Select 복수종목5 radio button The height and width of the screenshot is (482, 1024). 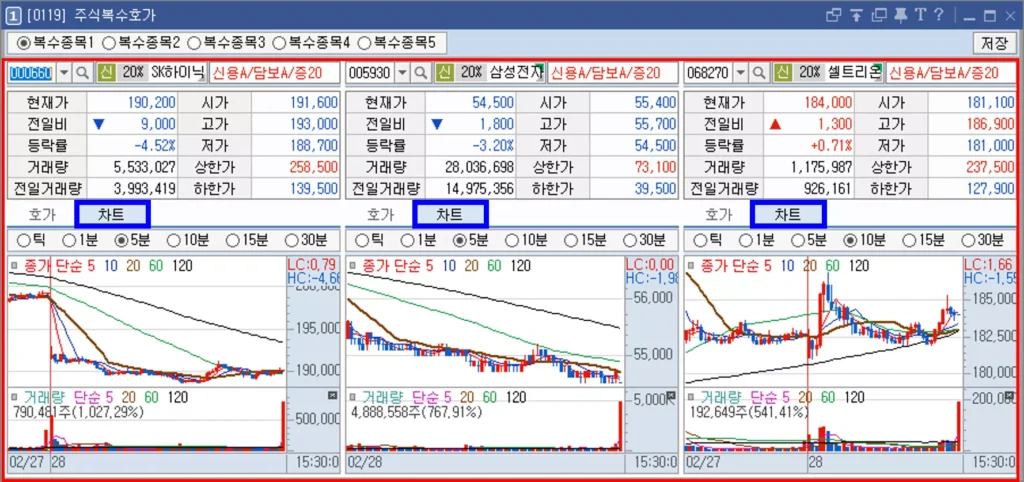click(x=364, y=43)
